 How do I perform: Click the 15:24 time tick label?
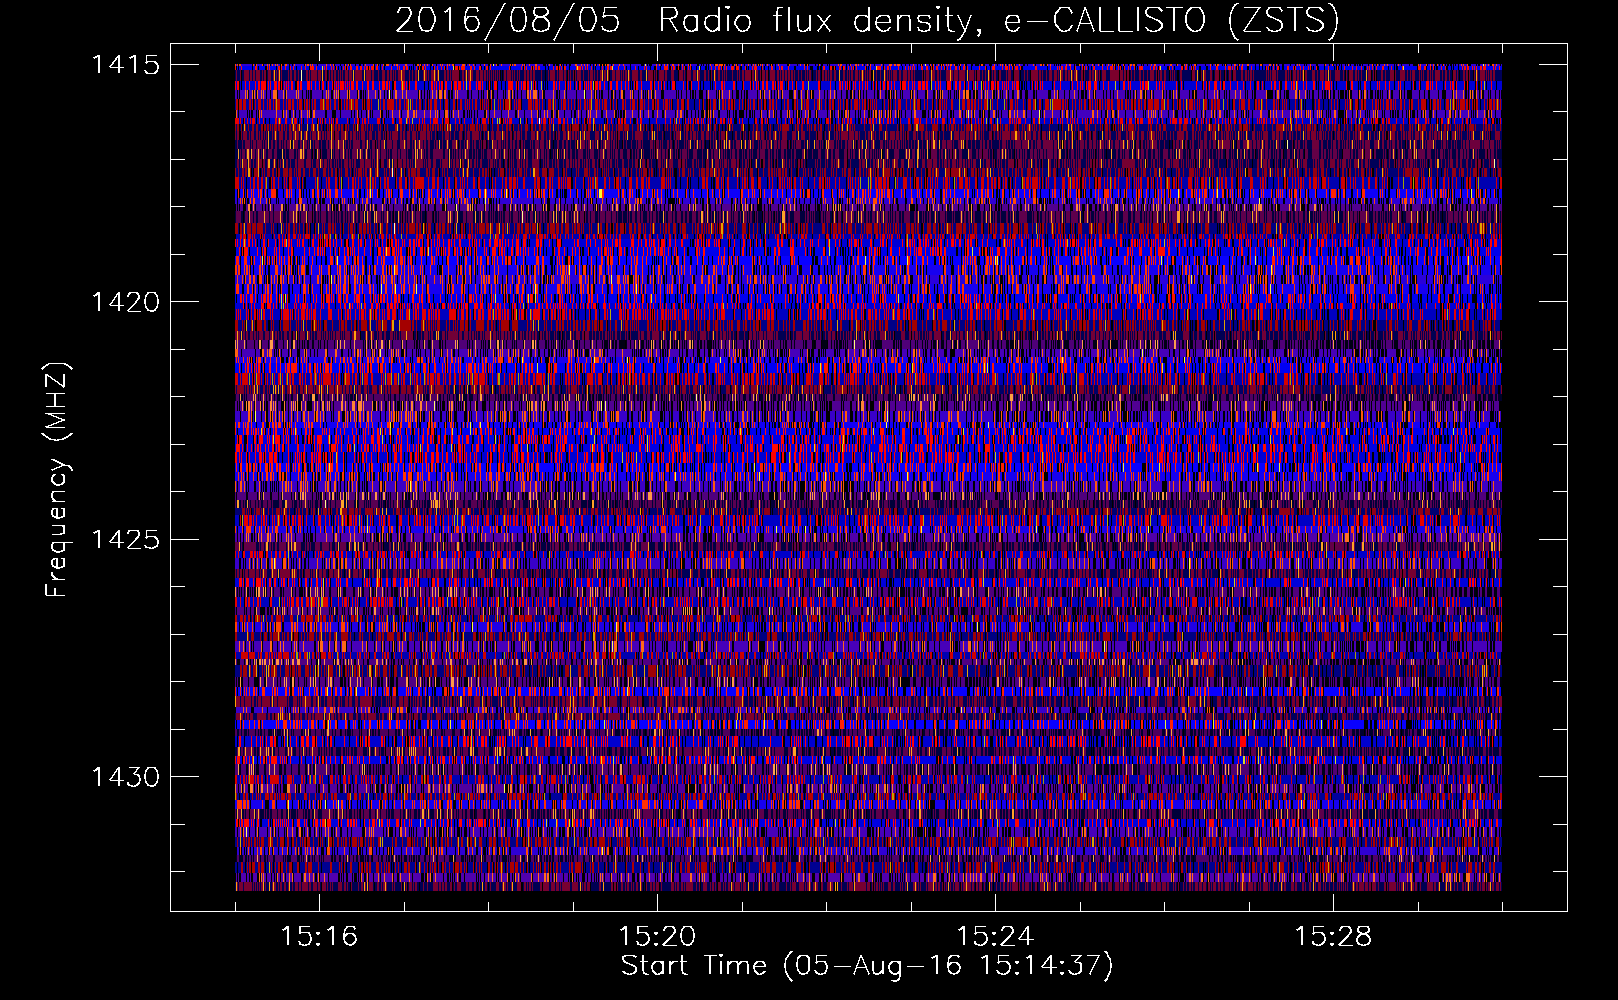coord(995,936)
